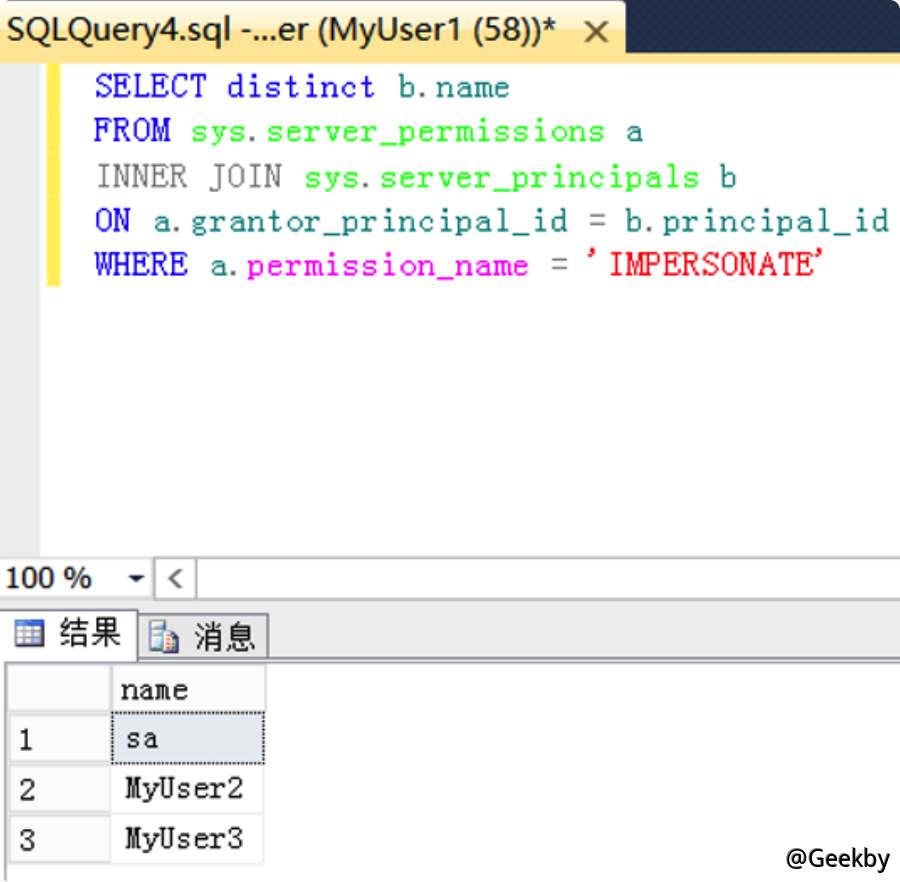Click the Results grid icon on 结果 tab
This screenshot has width=900, height=882.
coord(31,634)
